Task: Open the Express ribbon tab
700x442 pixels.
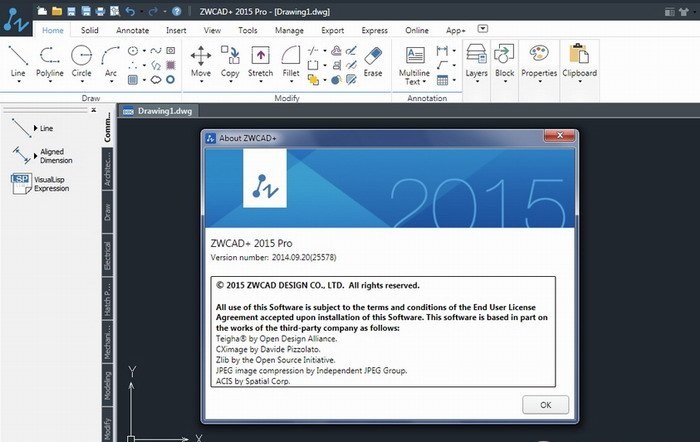Action: tap(375, 30)
